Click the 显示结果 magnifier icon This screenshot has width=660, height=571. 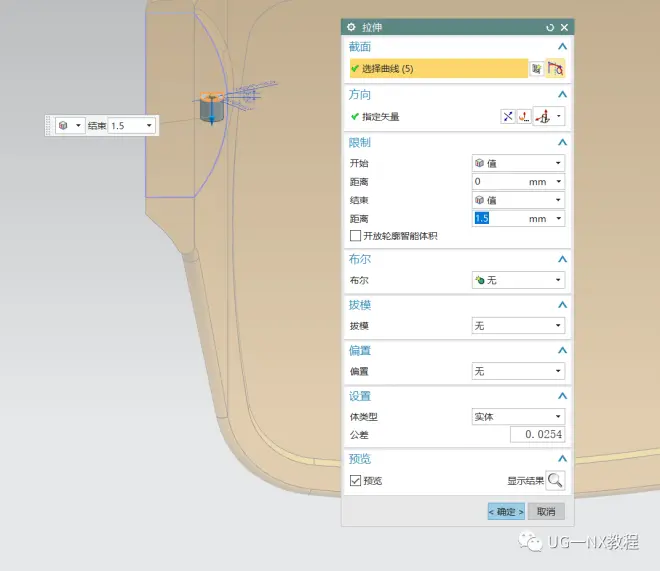[x=554, y=480]
